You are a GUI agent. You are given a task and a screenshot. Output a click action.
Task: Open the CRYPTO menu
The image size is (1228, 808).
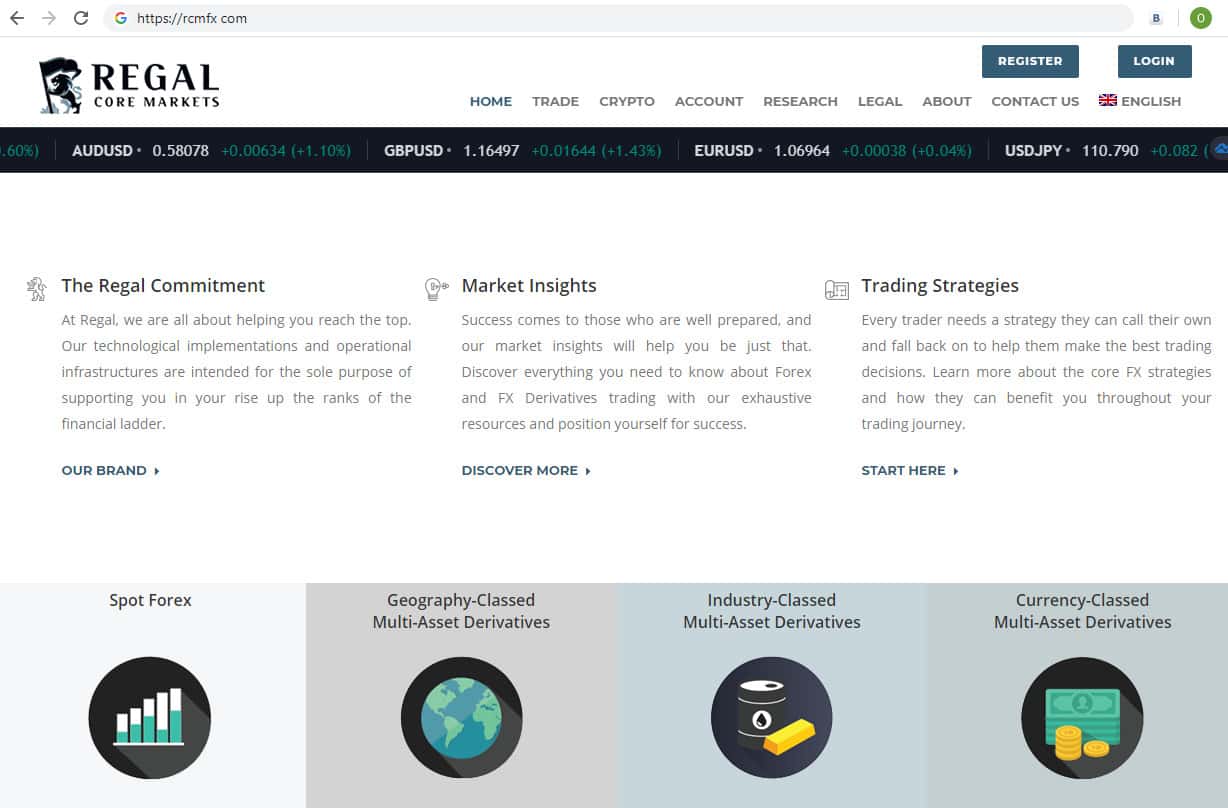pyautogui.click(x=627, y=101)
